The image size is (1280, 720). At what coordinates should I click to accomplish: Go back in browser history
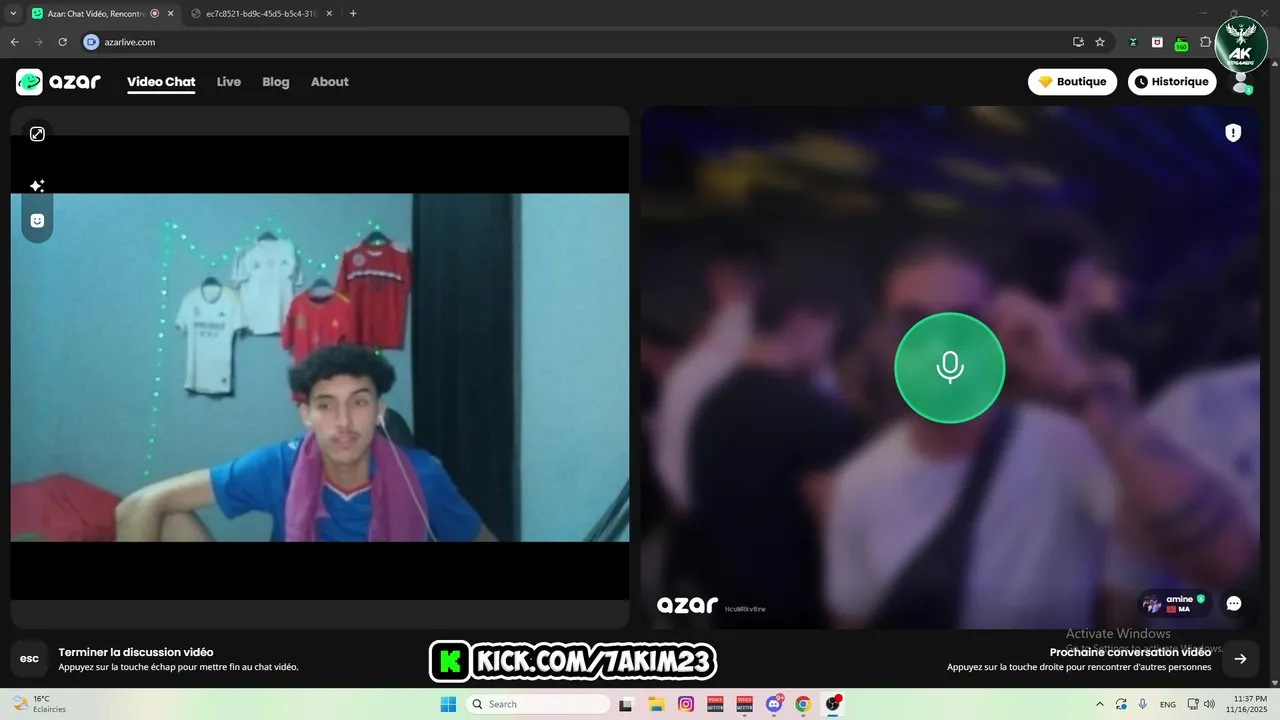tap(14, 42)
